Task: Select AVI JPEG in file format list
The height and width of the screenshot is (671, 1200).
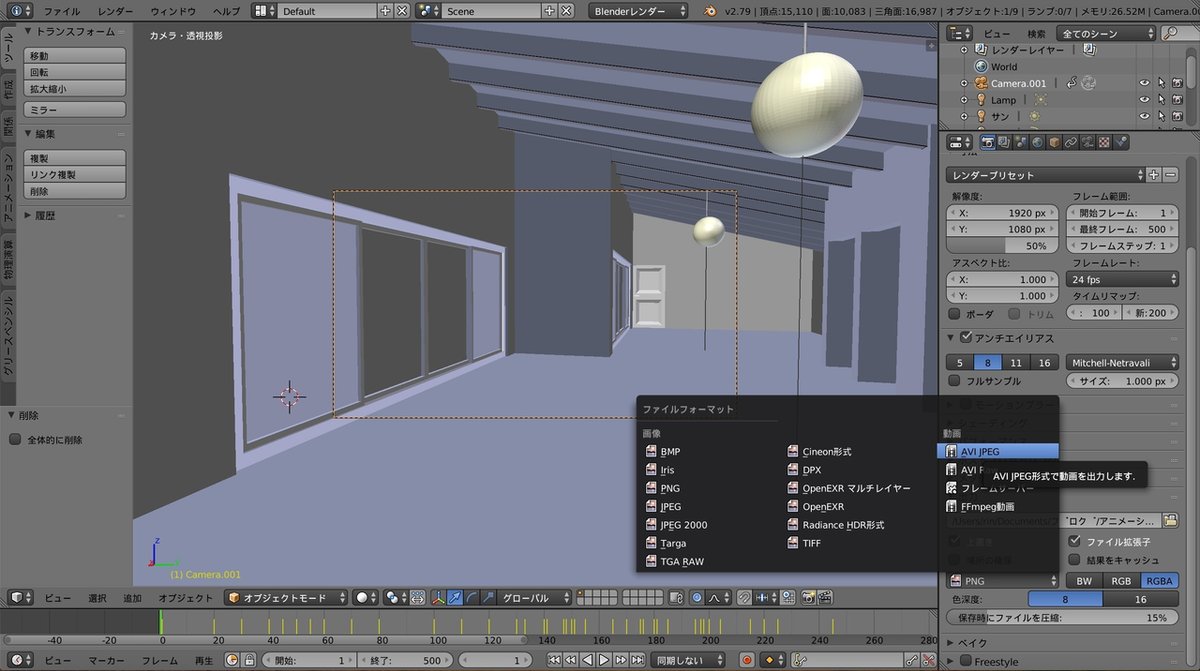Action: coord(997,451)
